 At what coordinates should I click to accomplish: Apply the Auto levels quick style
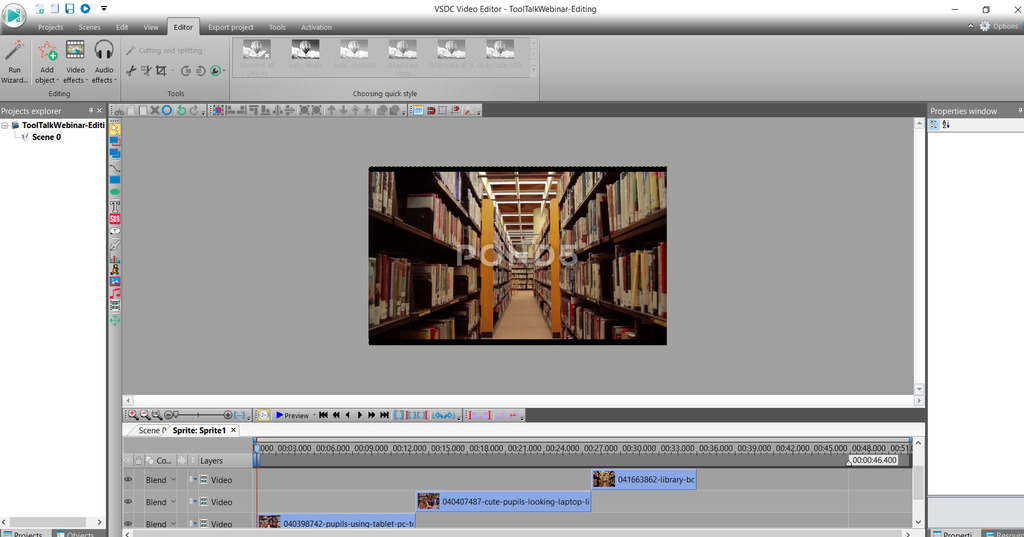tap(305, 56)
